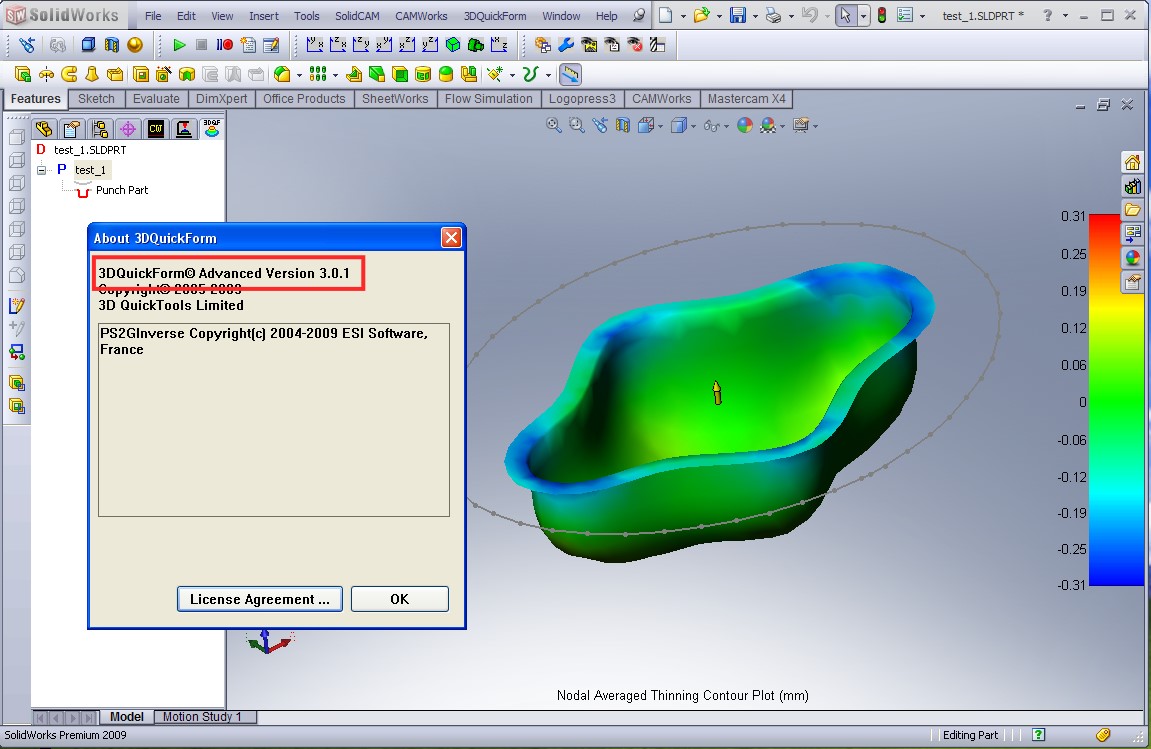Click the gold sphere icon in top toolbar
Image resolution: width=1151 pixels, height=749 pixels.
coord(135,45)
